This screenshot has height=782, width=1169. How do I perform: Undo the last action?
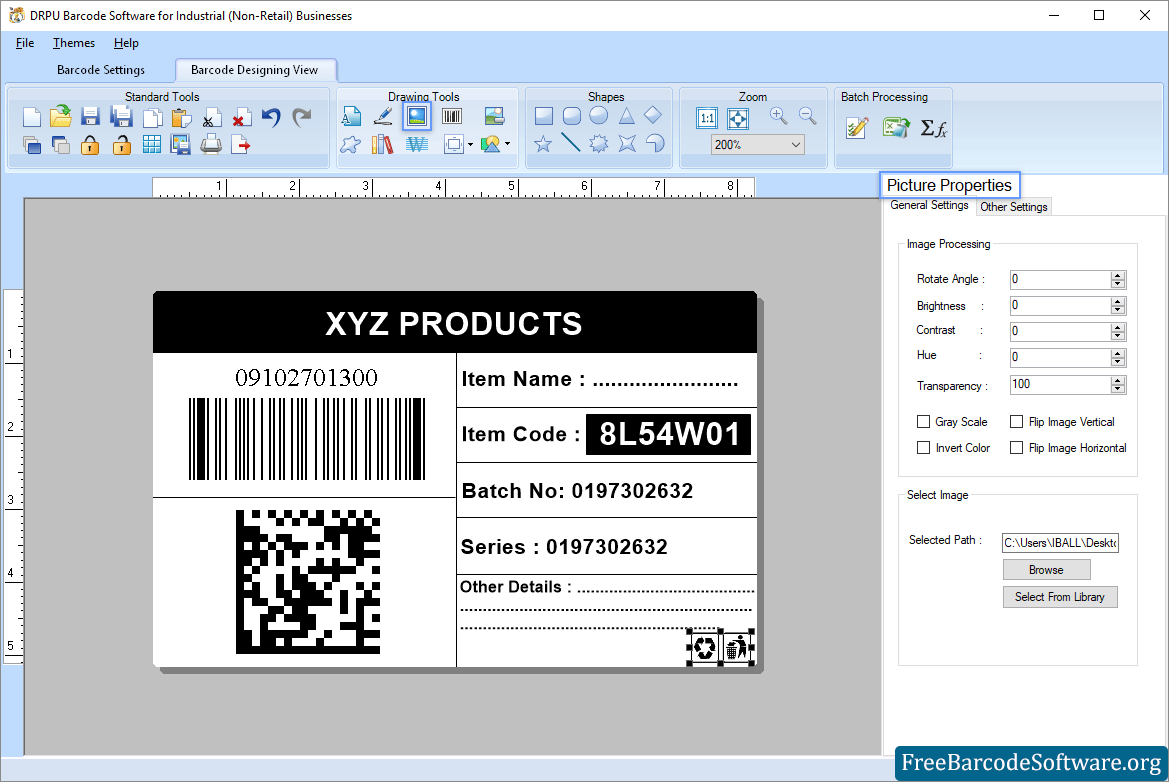tap(271, 117)
